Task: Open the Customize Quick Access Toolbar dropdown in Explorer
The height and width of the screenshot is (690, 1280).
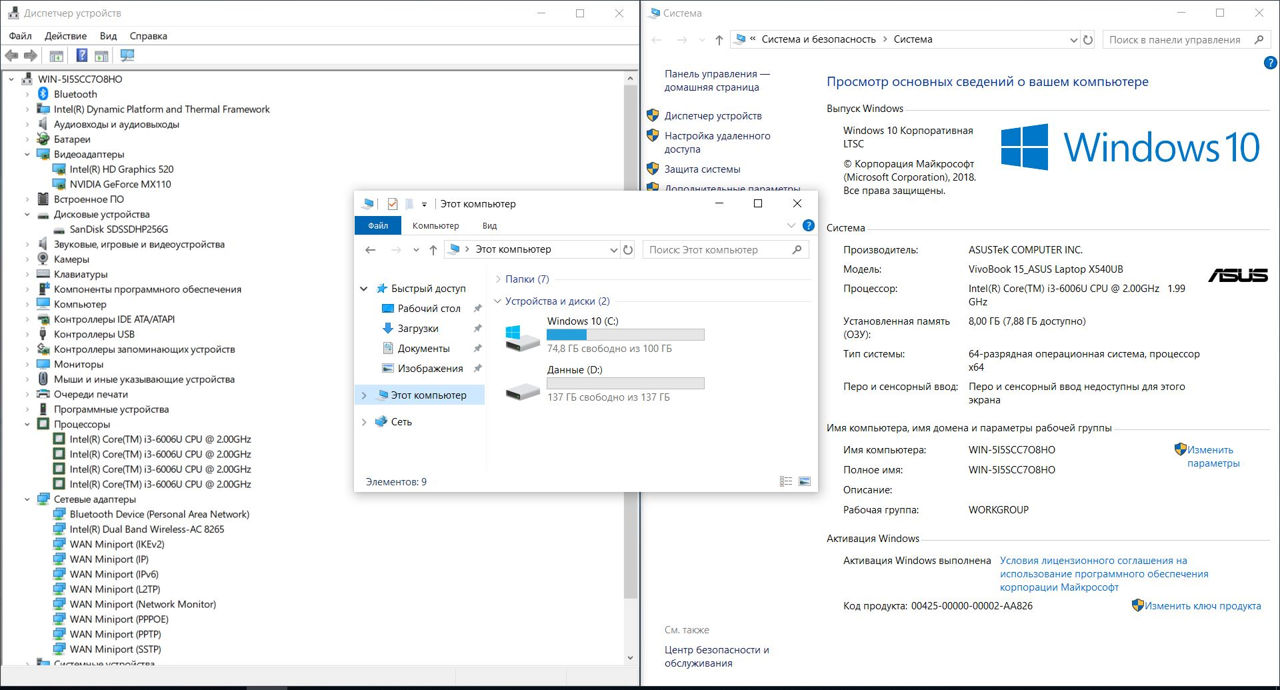Action: click(x=424, y=204)
